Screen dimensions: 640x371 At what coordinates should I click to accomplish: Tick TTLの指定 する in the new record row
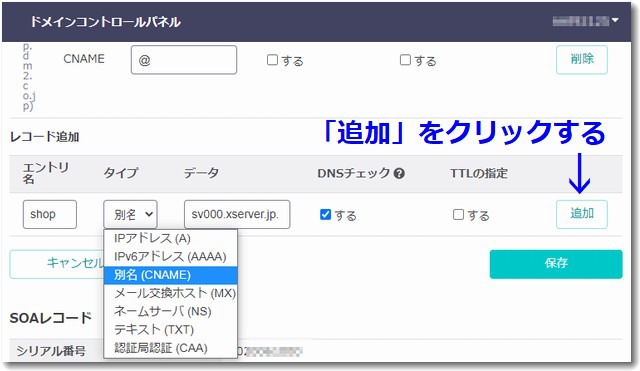(x=458, y=214)
